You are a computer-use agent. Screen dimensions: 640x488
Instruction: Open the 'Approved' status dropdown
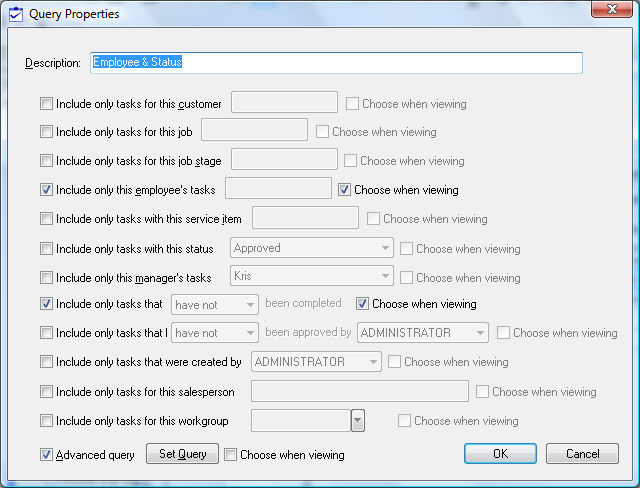385,248
